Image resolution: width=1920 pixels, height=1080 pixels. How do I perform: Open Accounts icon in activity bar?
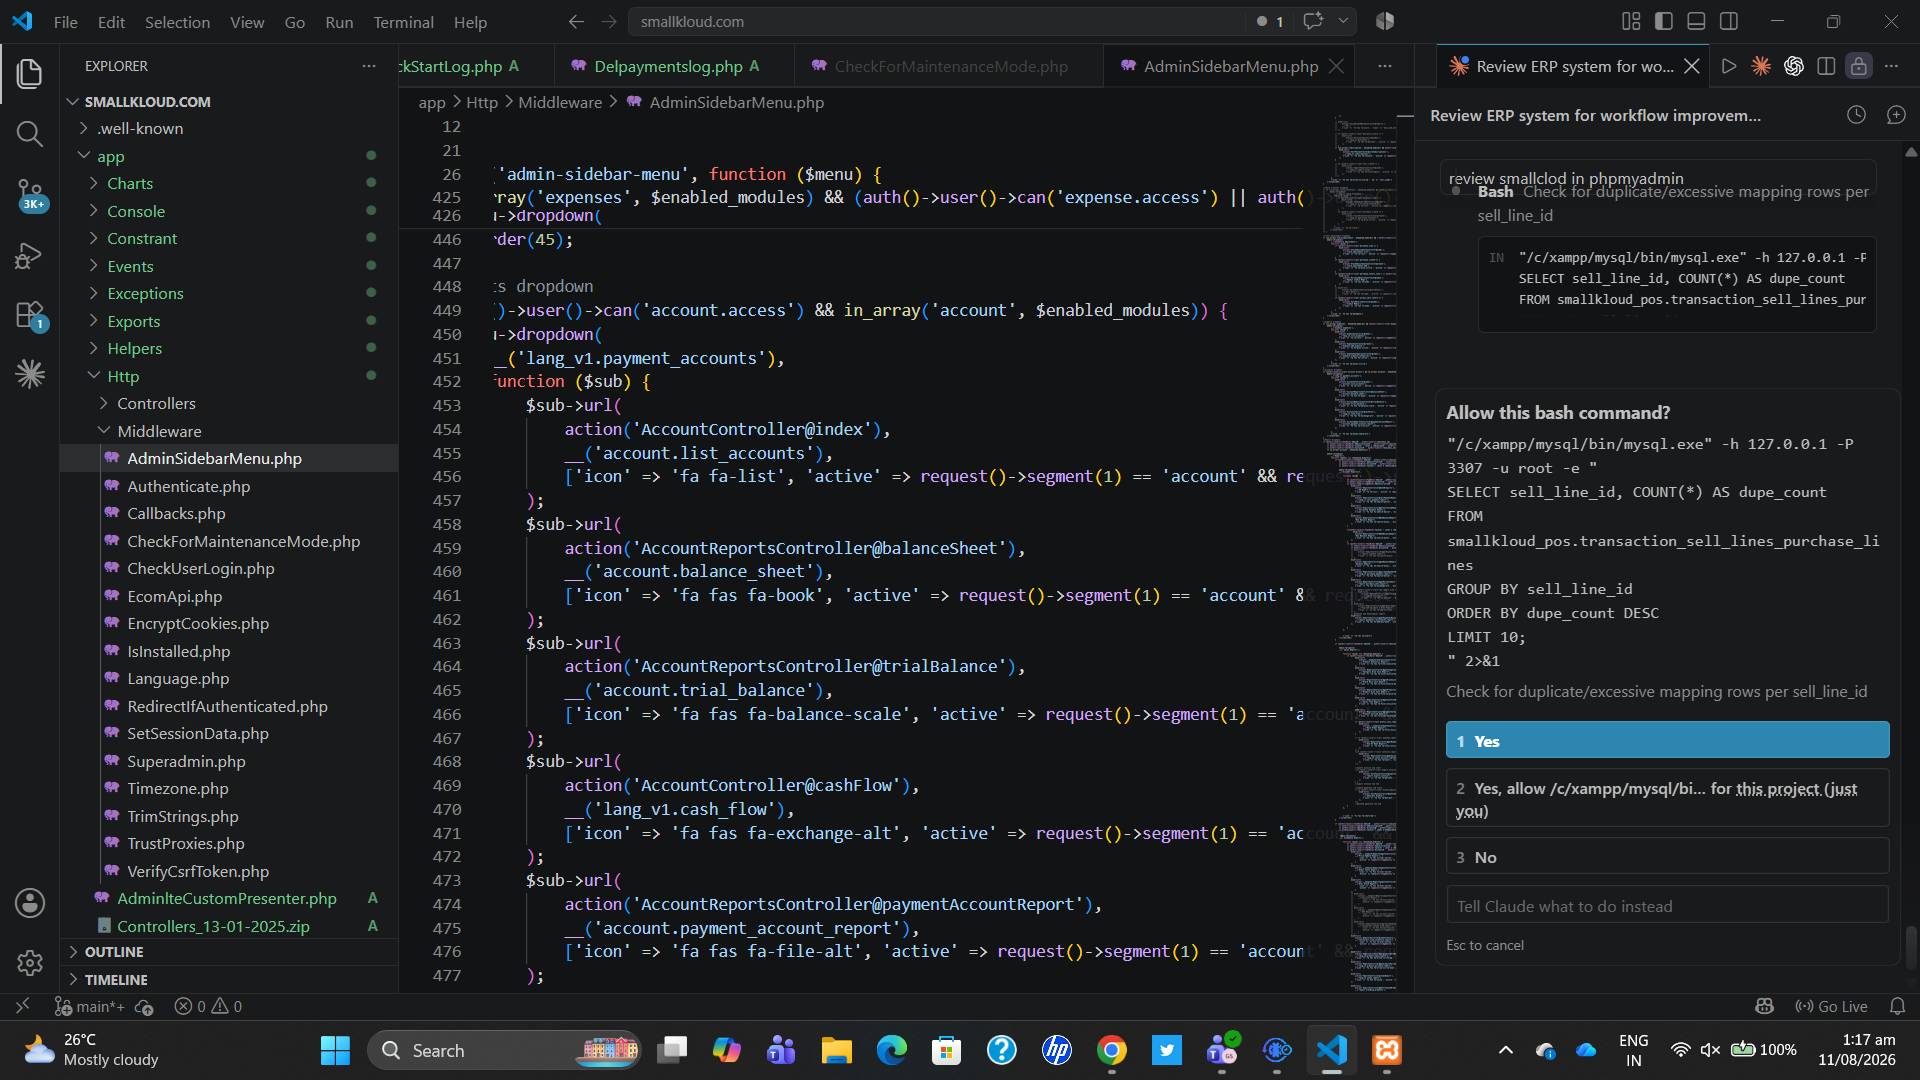pyautogui.click(x=30, y=903)
